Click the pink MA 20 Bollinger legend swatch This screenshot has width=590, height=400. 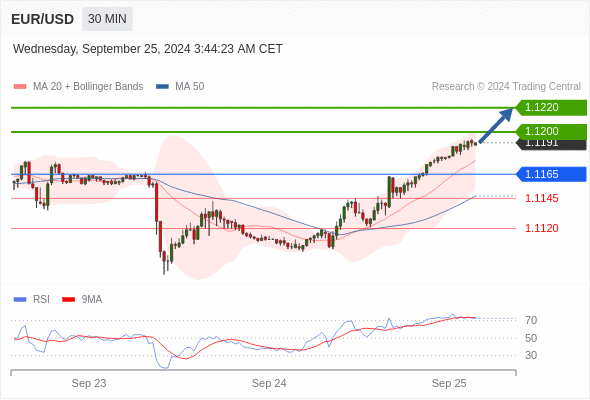coord(20,87)
